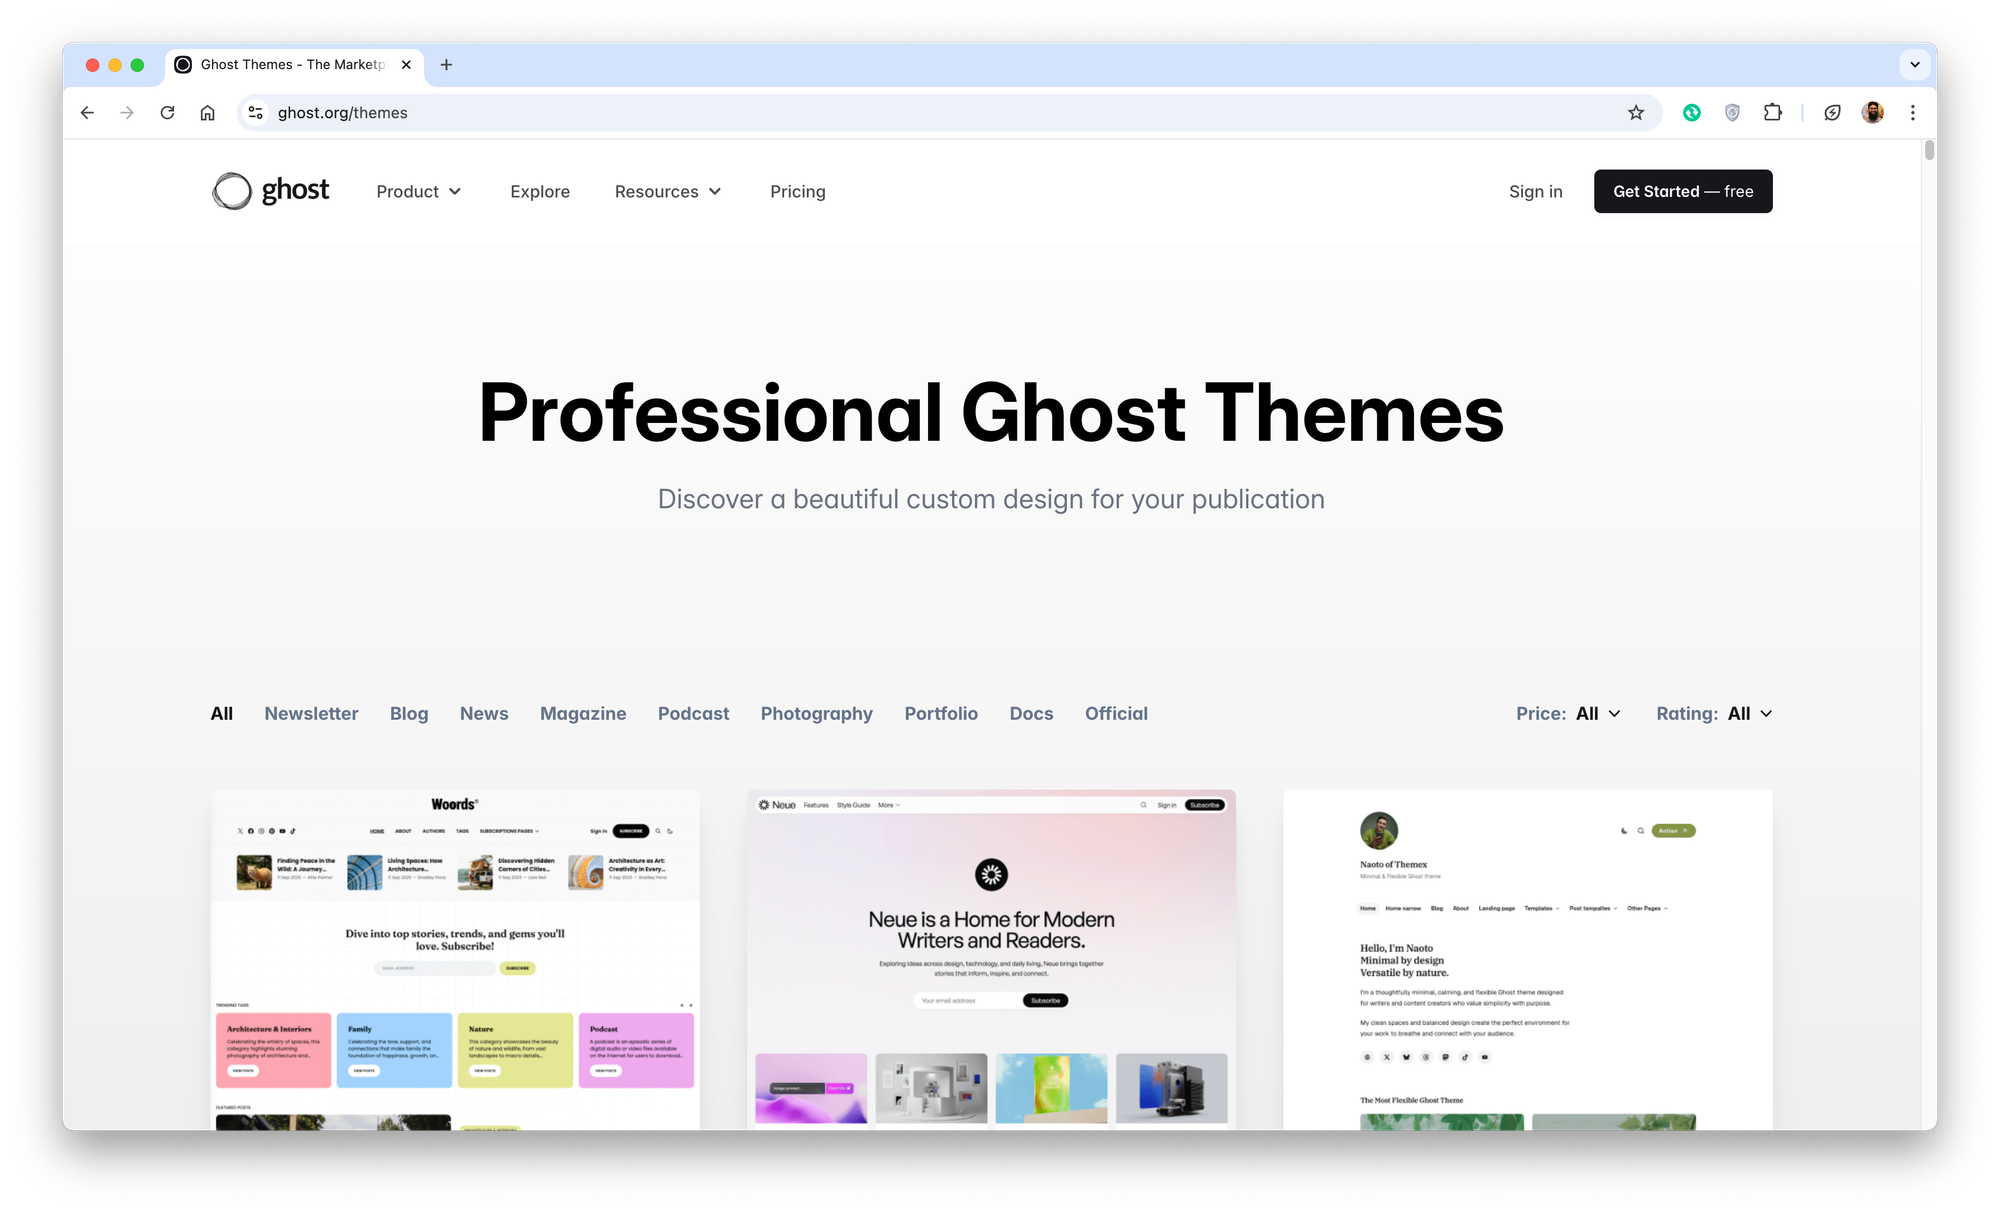Open the Extensions puzzle icon
This screenshot has height=1213, width=2000.
(1773, 113)
